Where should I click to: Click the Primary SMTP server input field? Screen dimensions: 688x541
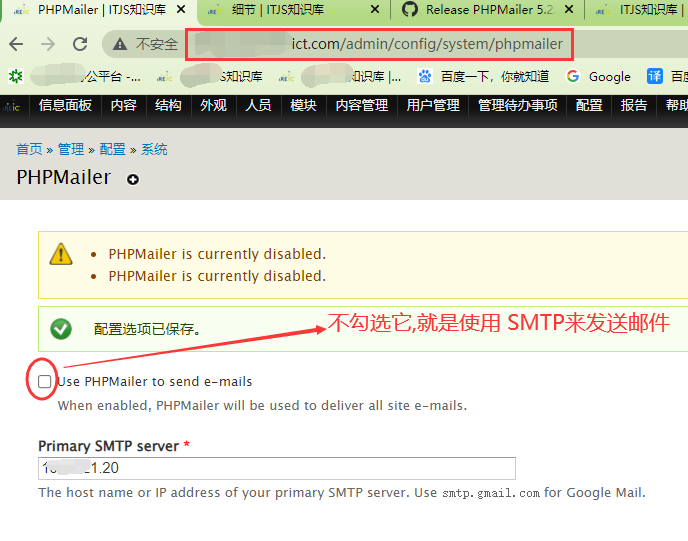click(x=277, y=468)
